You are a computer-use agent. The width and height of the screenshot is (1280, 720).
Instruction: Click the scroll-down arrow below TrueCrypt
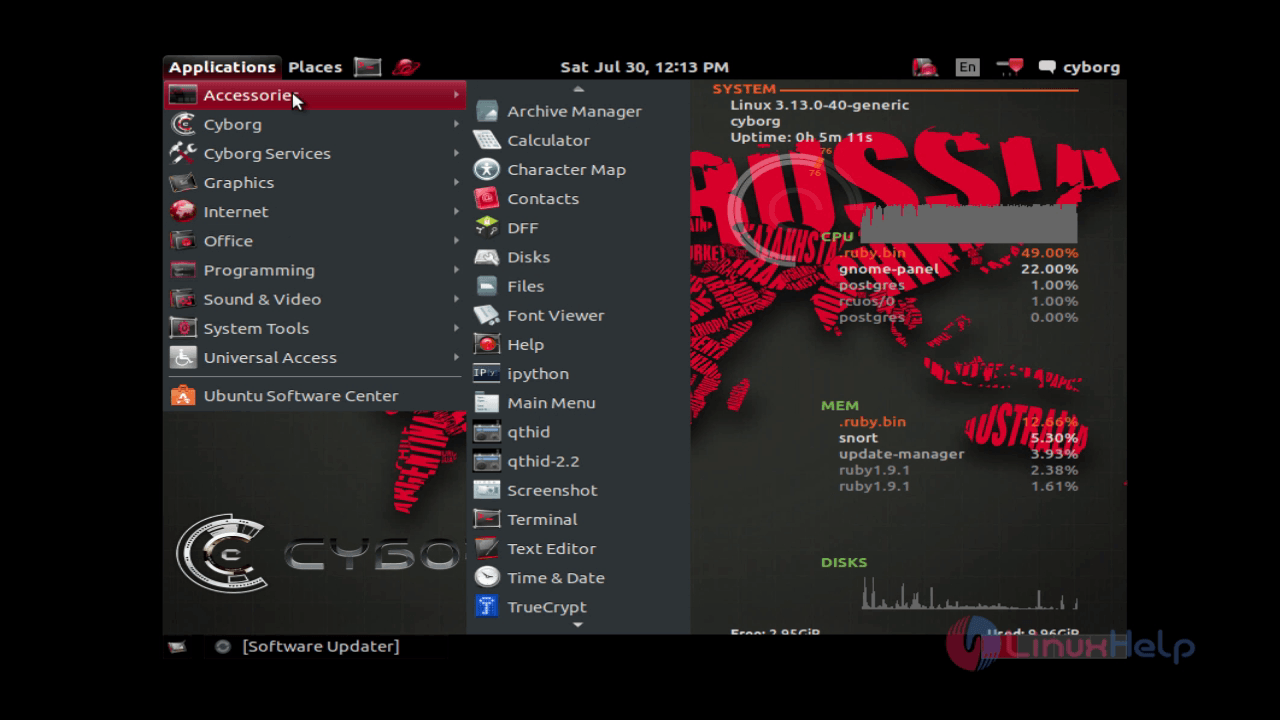(577, 625)
